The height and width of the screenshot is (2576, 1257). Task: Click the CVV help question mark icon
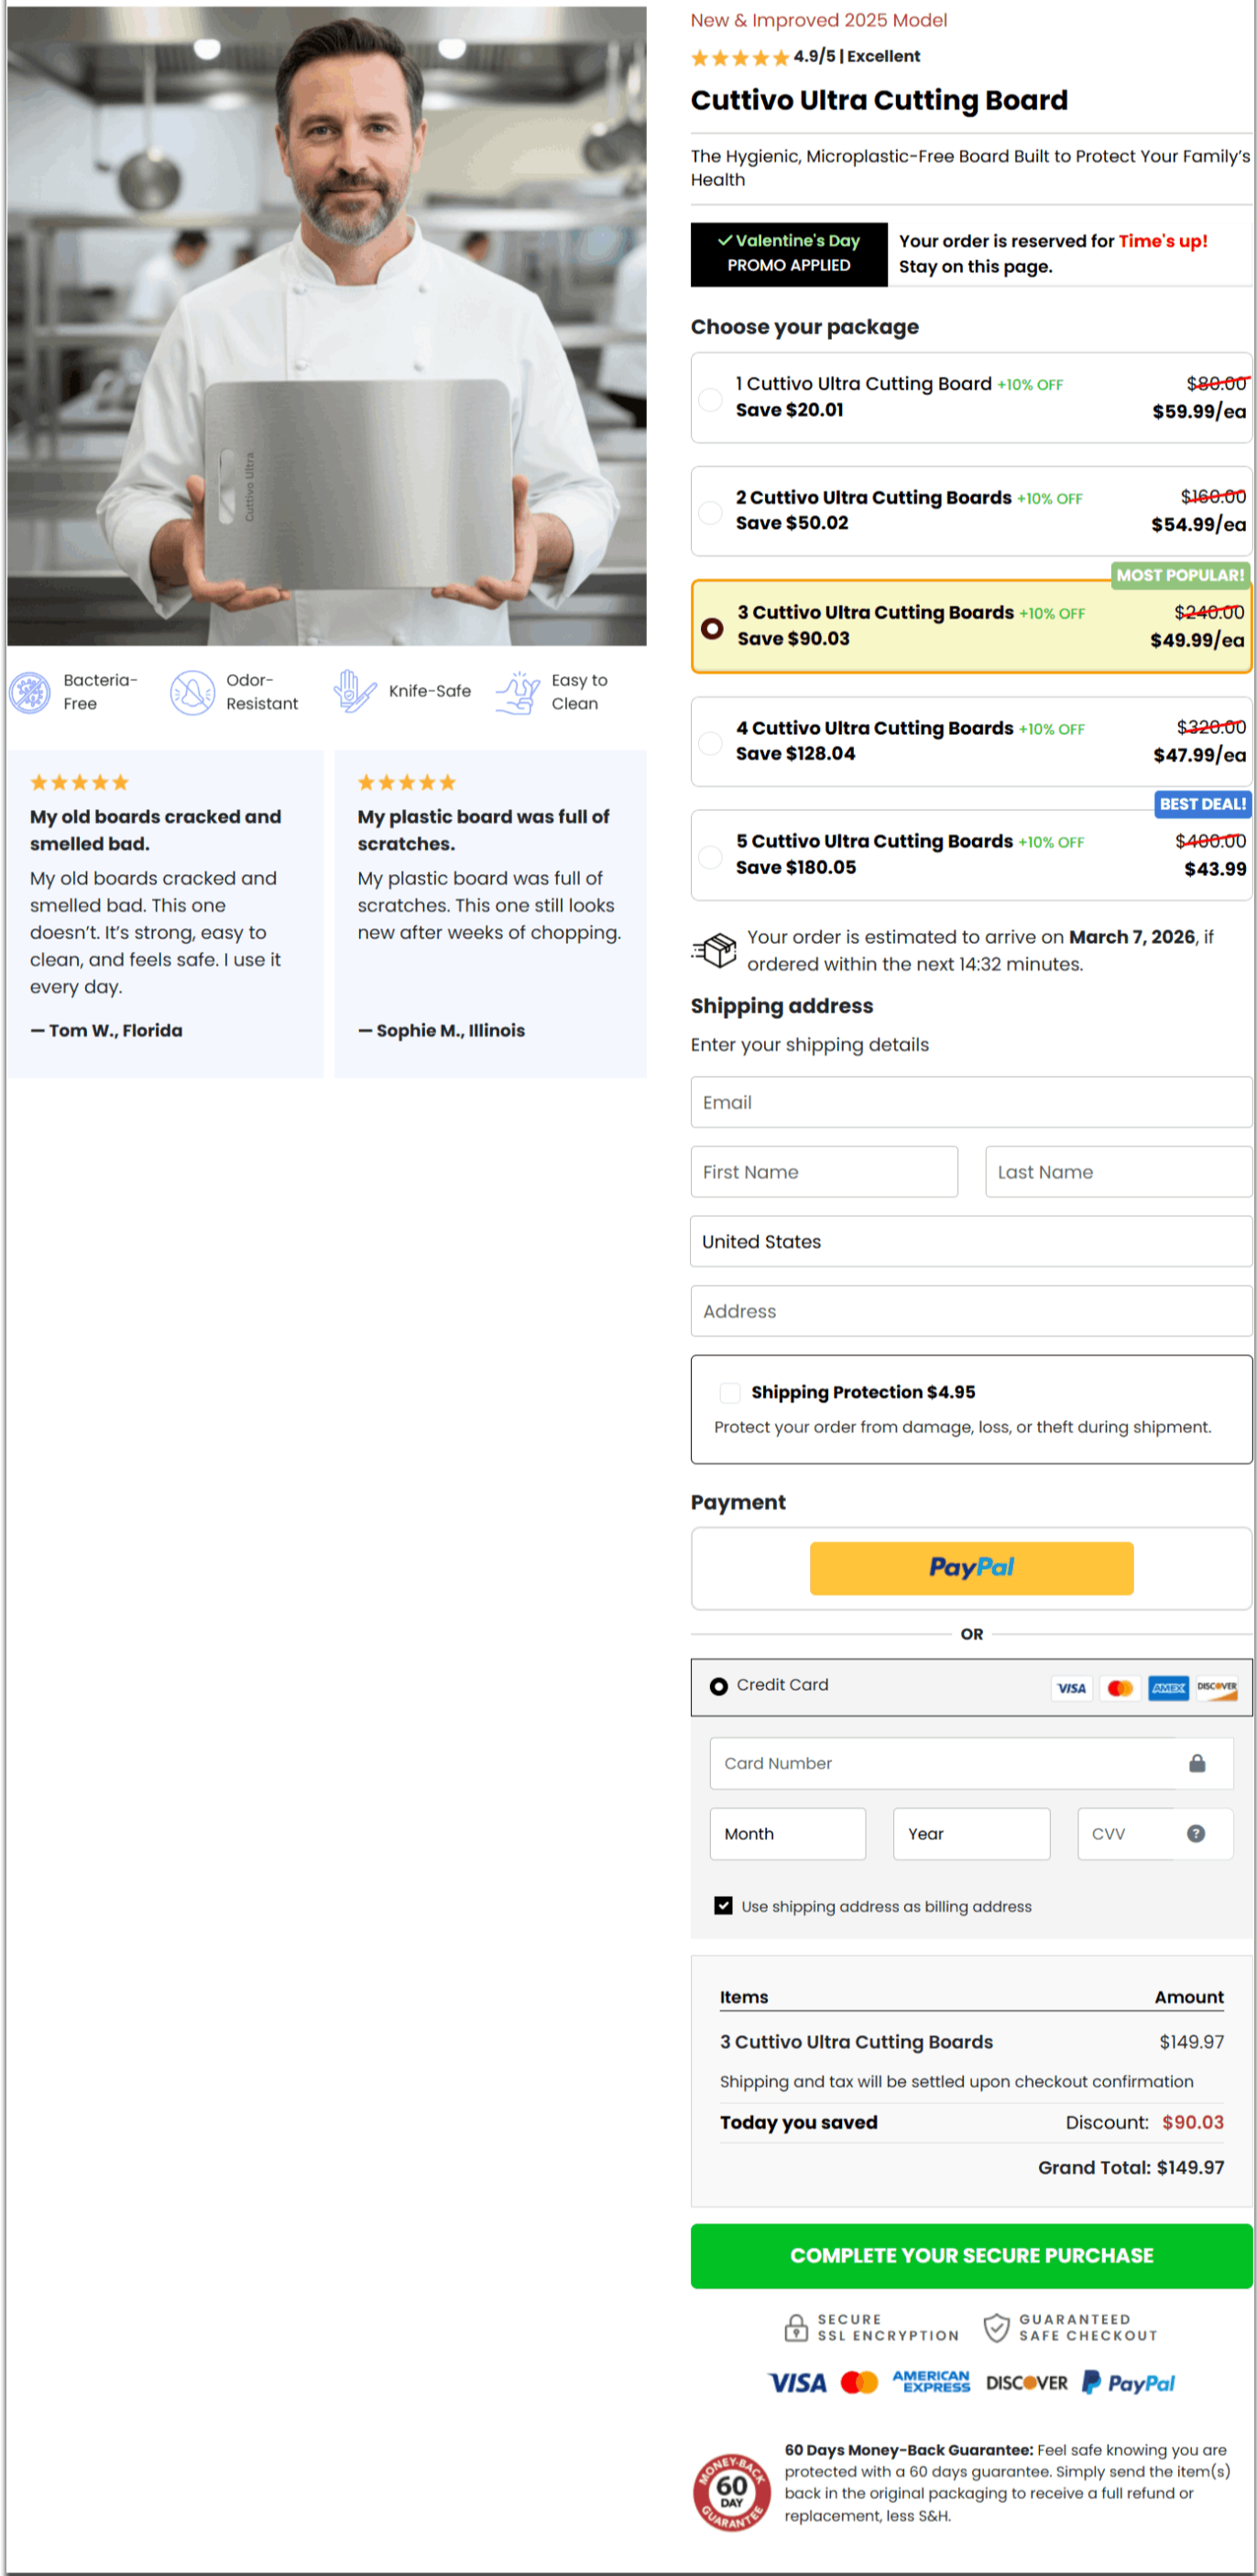1196,1833
